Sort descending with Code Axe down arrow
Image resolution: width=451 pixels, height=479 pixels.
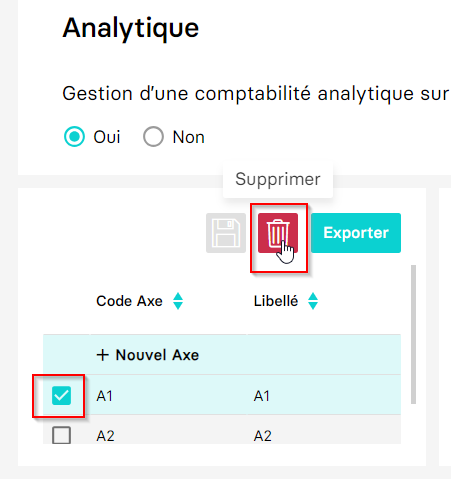(178, 306)
